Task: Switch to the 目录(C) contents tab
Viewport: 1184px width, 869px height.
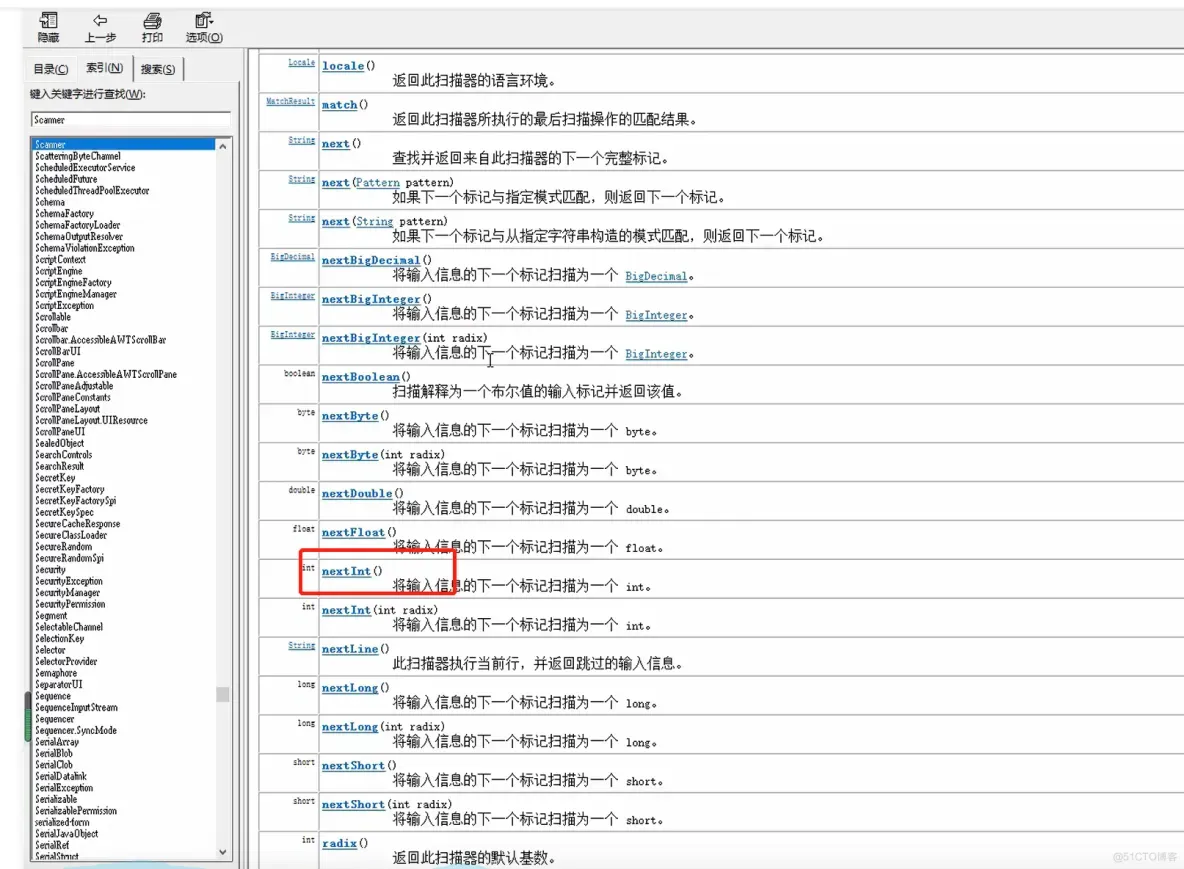Action: point(51,69)
